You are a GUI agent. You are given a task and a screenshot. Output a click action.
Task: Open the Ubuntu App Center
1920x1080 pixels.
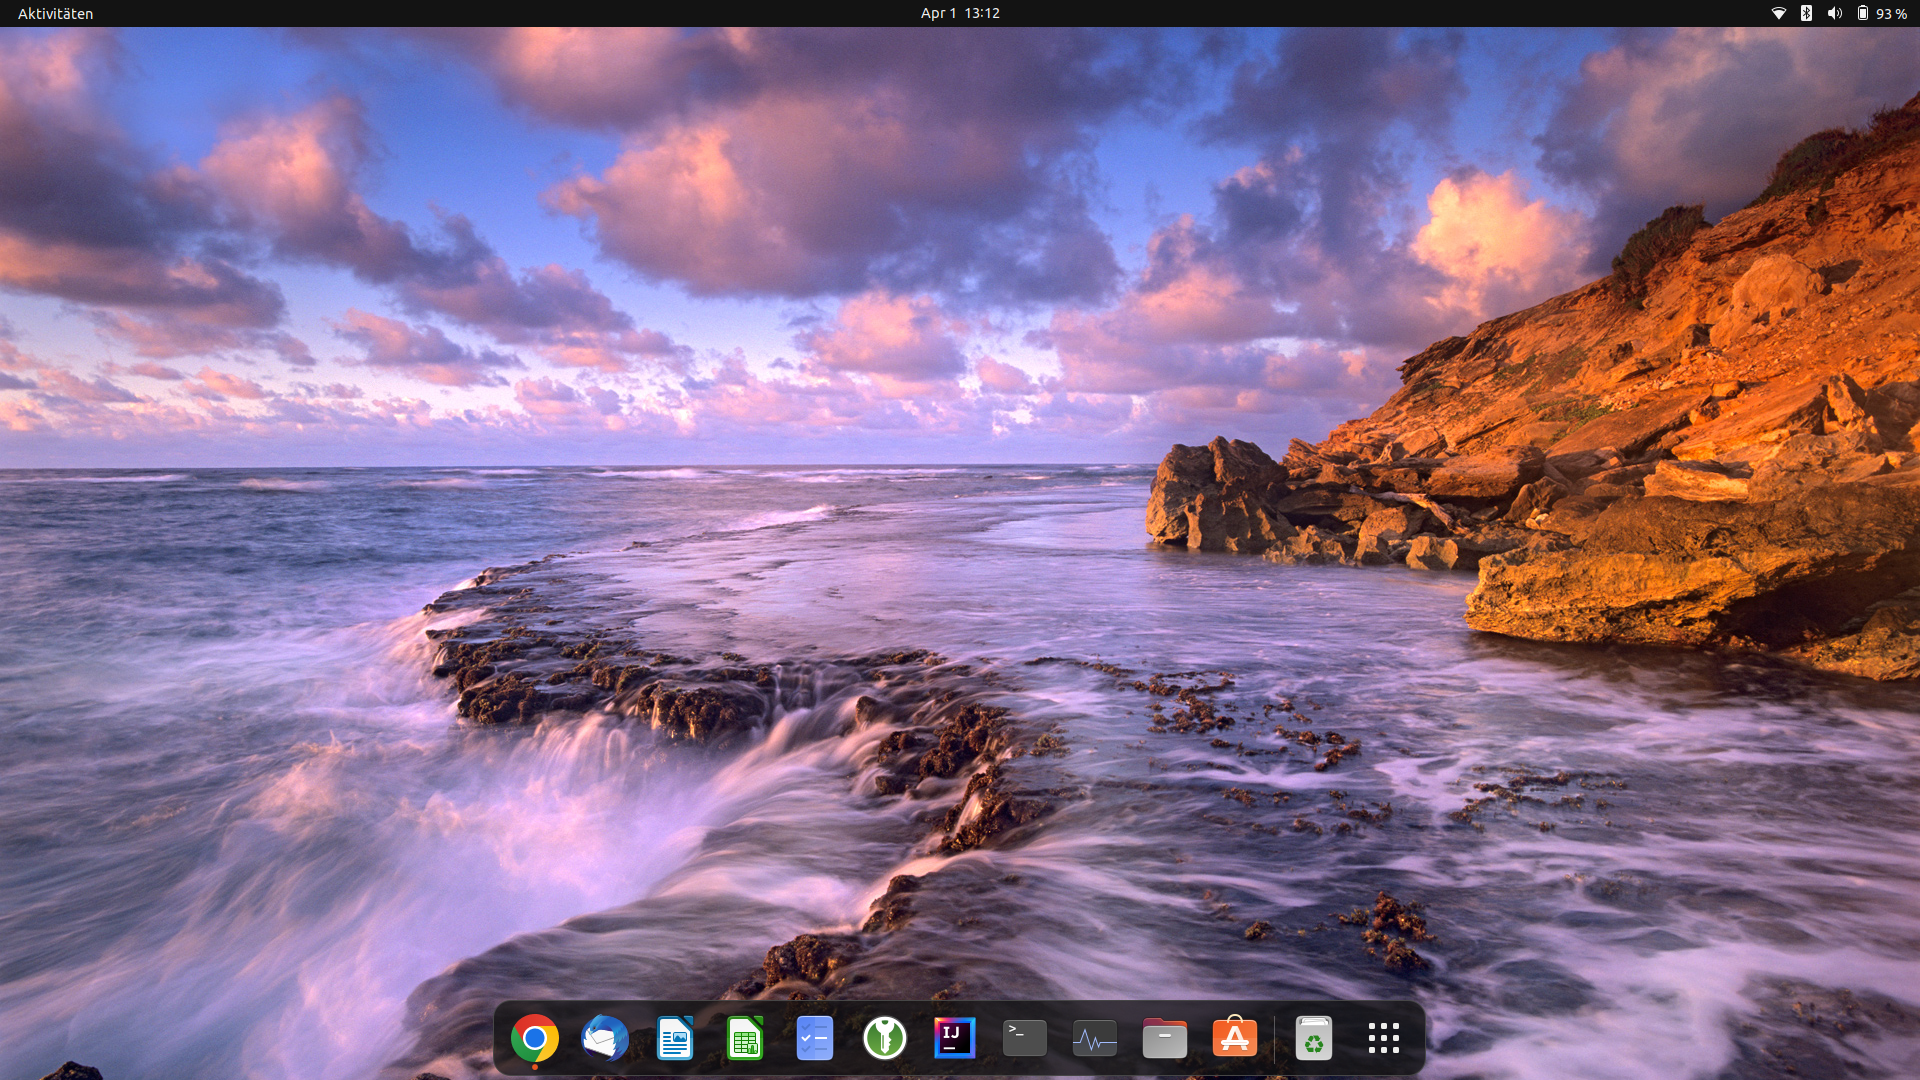point(1235,1038)
